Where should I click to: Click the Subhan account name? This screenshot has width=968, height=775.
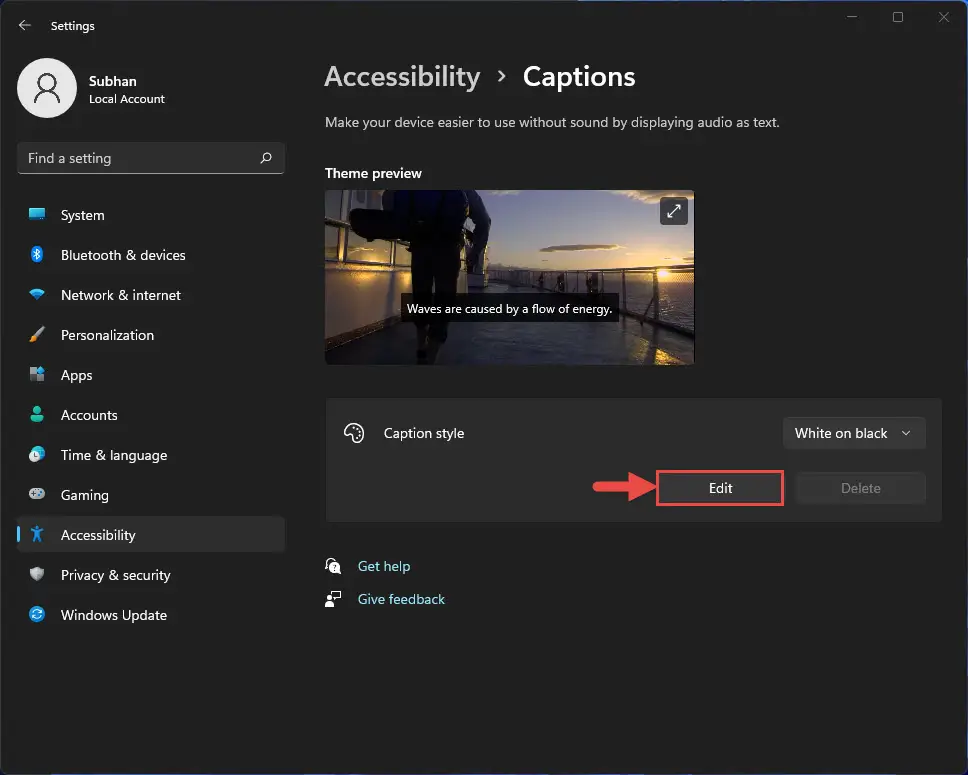coord(112,81)
